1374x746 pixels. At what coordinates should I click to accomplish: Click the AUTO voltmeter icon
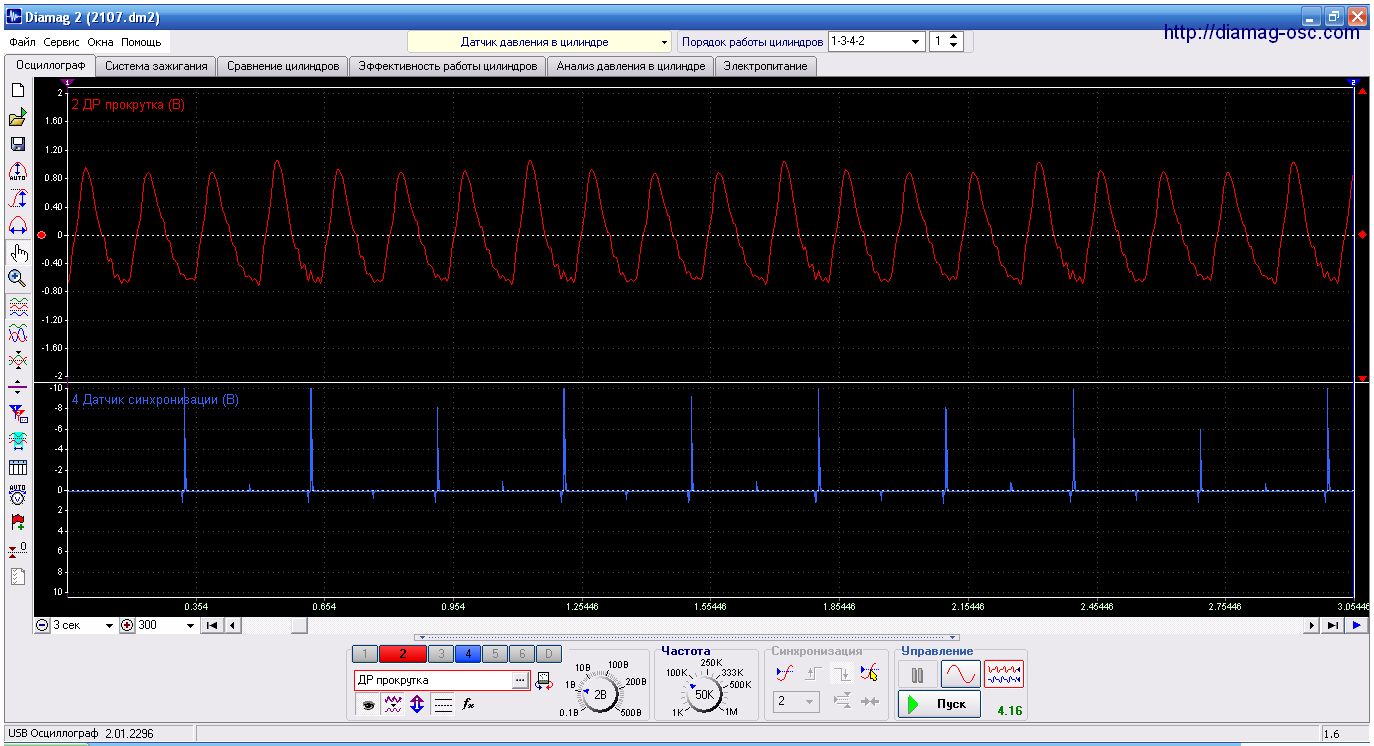(x=17, y=494)
